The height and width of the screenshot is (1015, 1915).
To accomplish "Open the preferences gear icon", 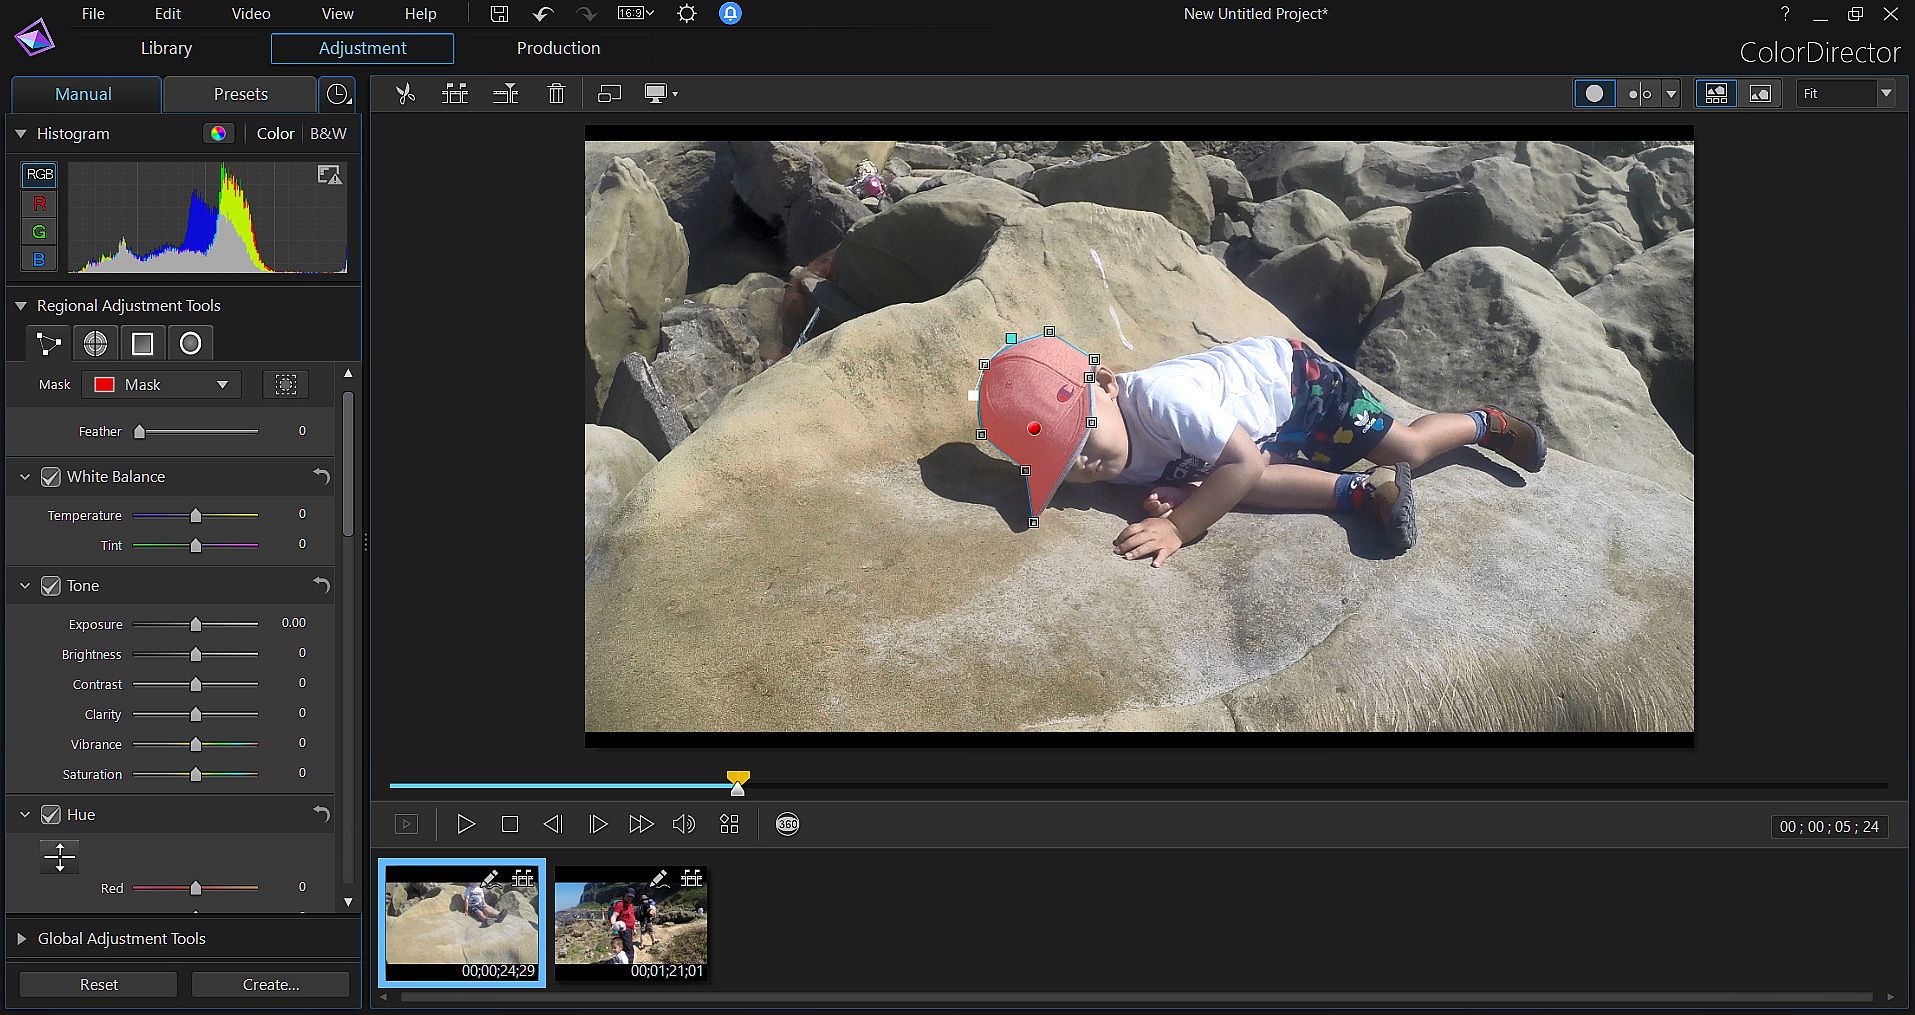I will point(686,14).
